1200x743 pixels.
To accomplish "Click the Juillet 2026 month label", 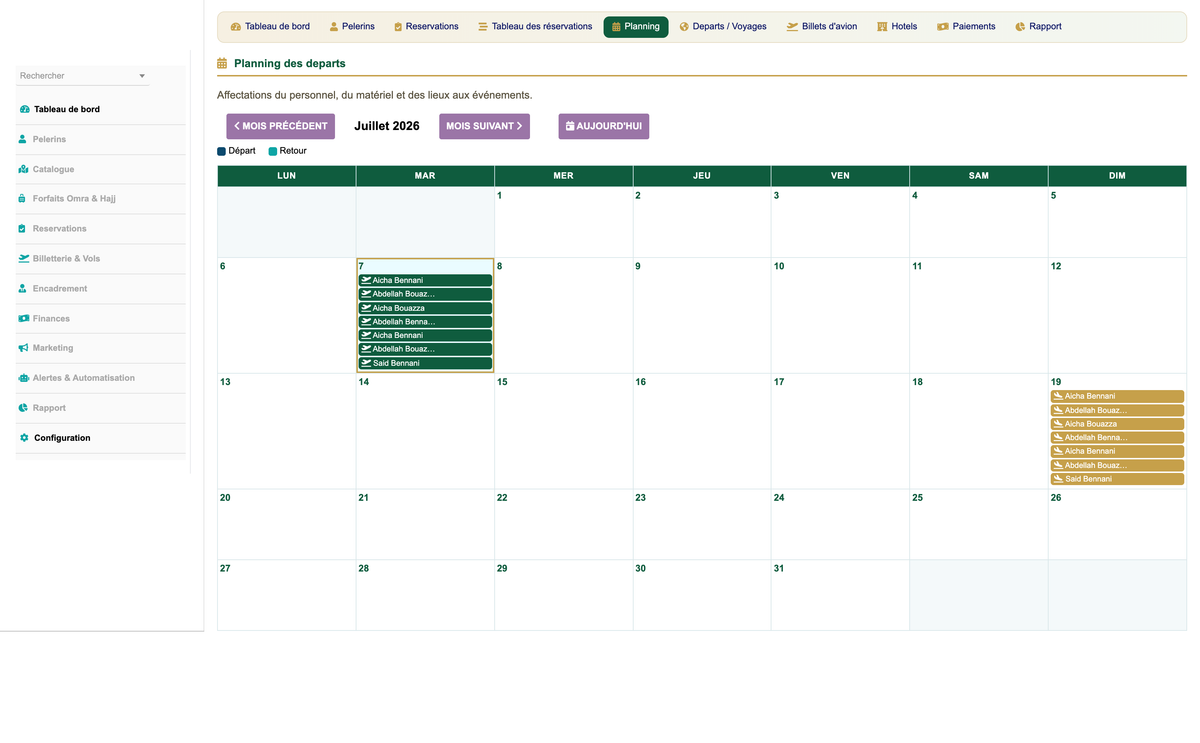I will tap(387, 126).
